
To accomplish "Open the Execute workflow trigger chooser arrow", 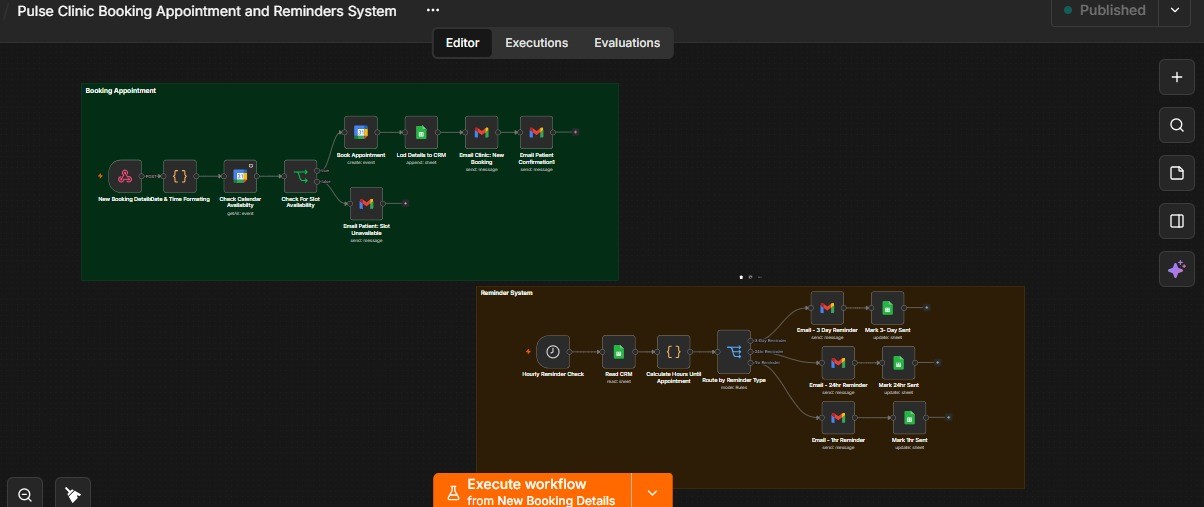I will click(652, 492).
